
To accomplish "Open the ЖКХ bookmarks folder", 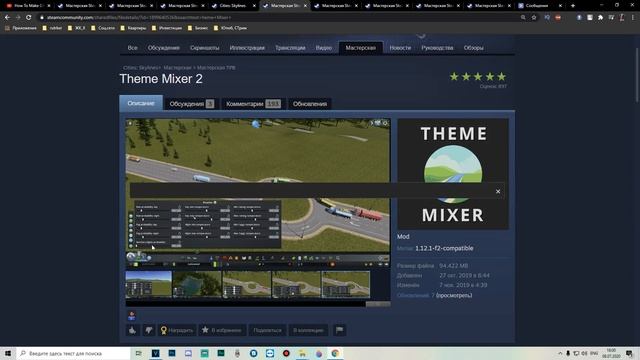I will tap(77, 28).
